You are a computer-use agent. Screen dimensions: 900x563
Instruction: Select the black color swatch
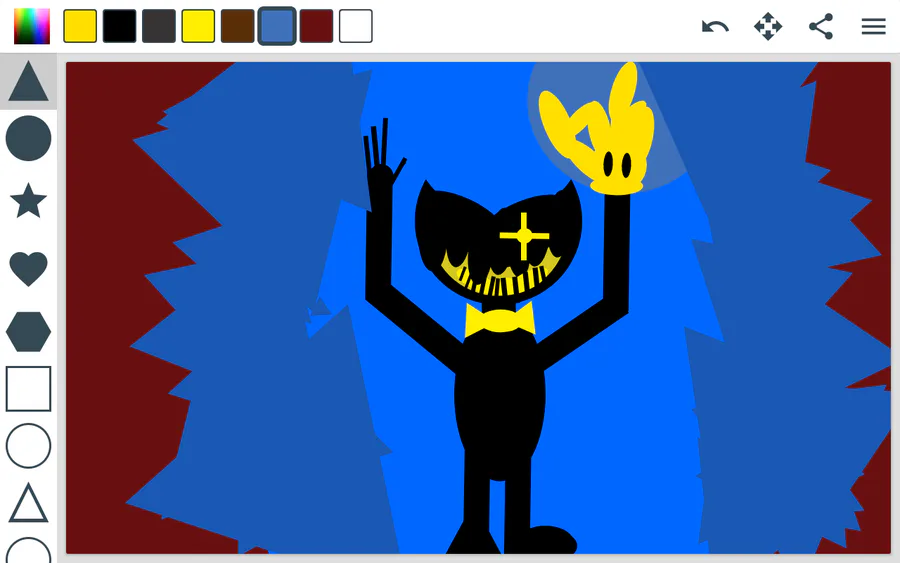pos(119,26)
